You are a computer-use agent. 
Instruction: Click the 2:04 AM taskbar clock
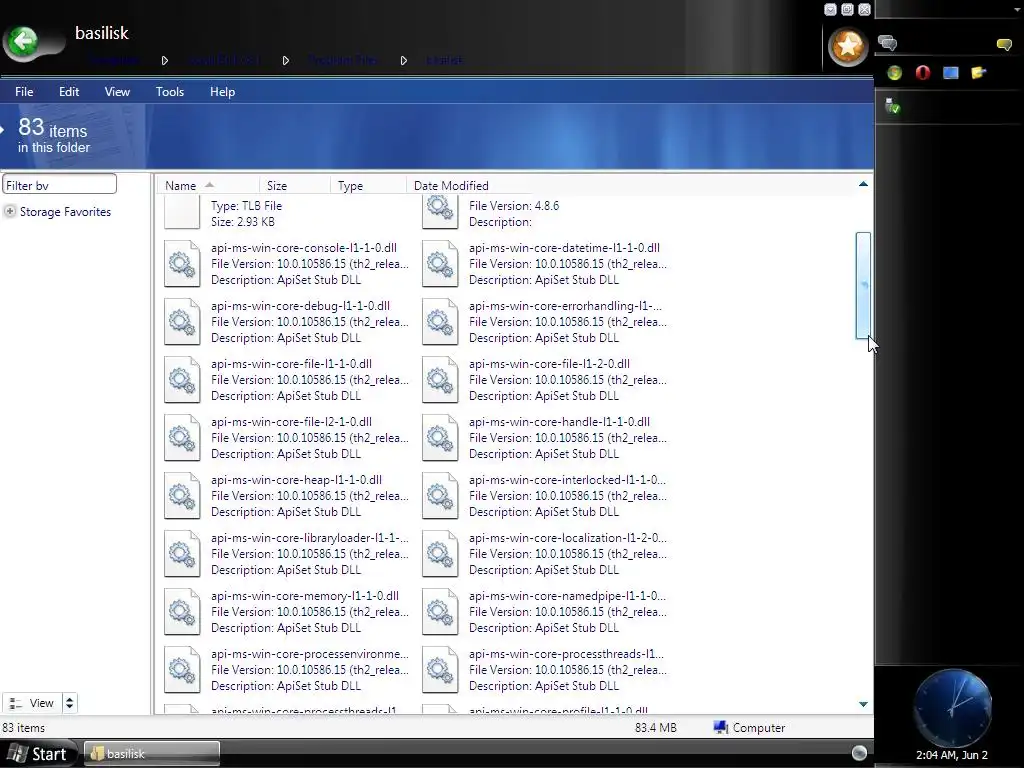point(952,755)
